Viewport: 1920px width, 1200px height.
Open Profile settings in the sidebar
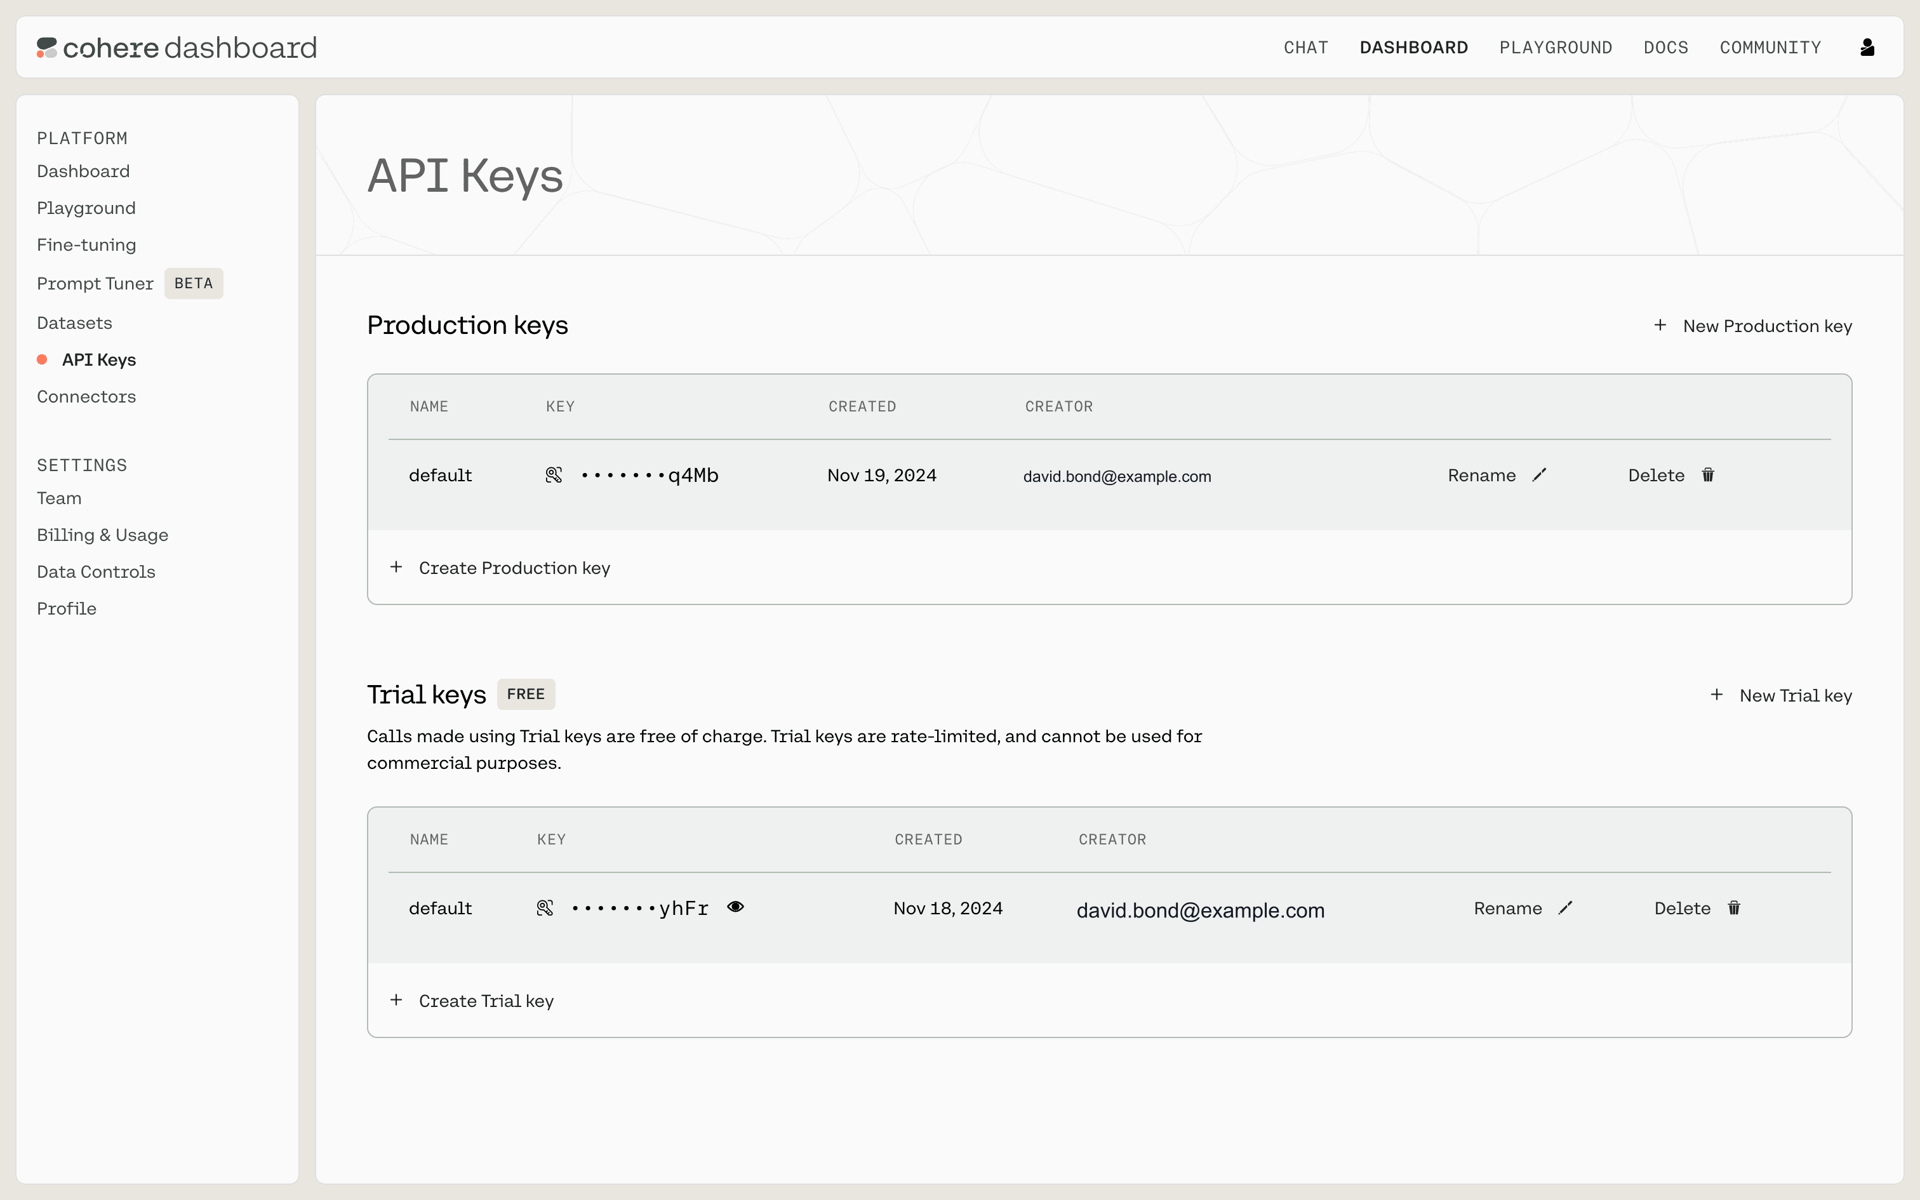coord(67,609)
